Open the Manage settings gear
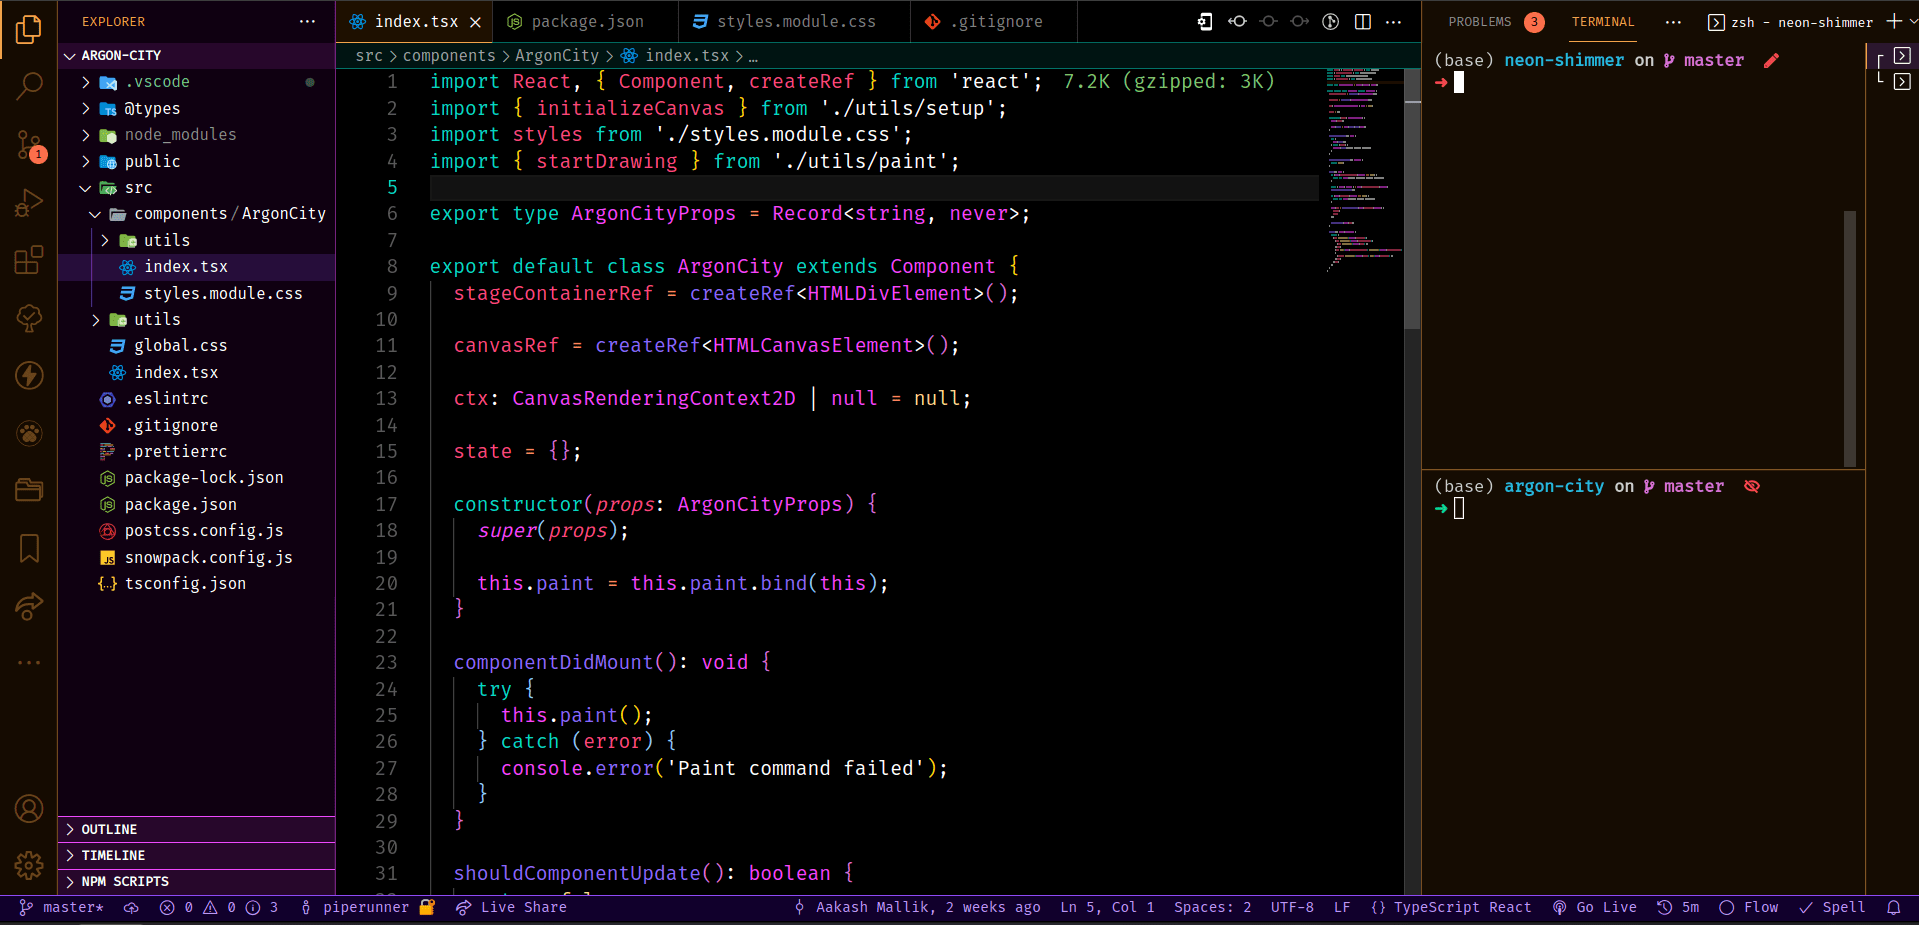Image resolution: width=1919 pixels, height=925 pixels. [29, 865]
